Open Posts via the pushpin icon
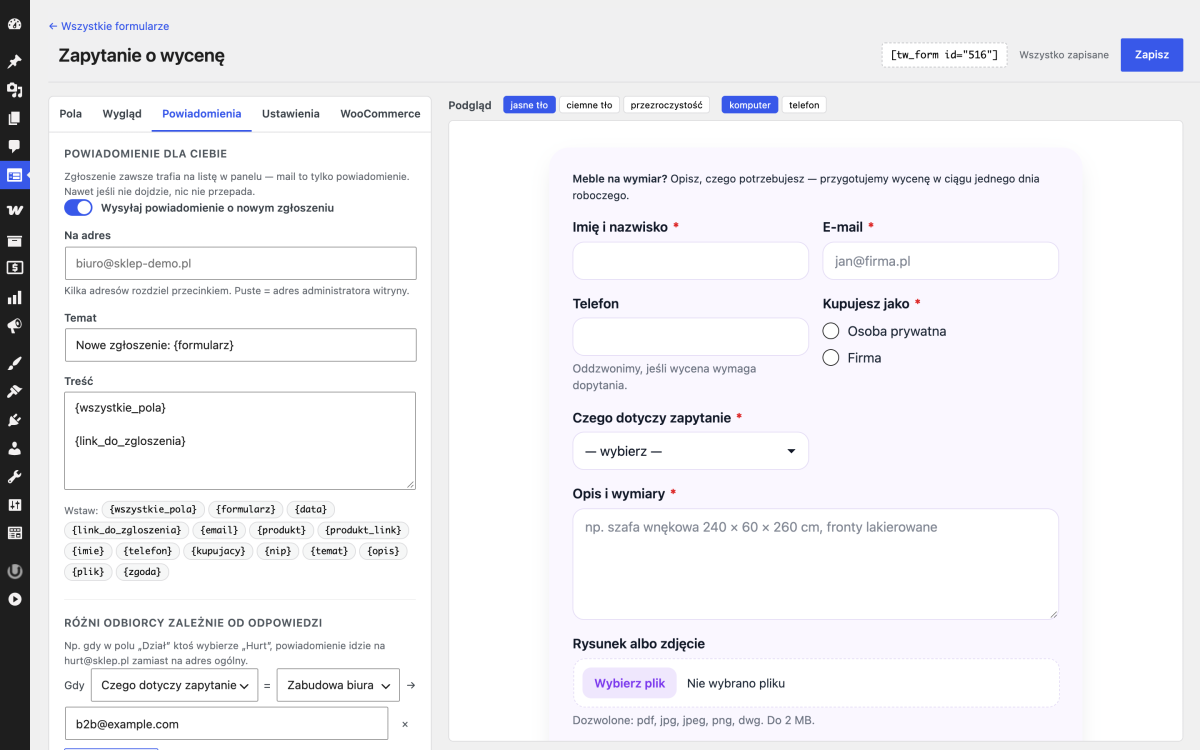The height and width of the screenshot is (750, 1200). point(15,62)
